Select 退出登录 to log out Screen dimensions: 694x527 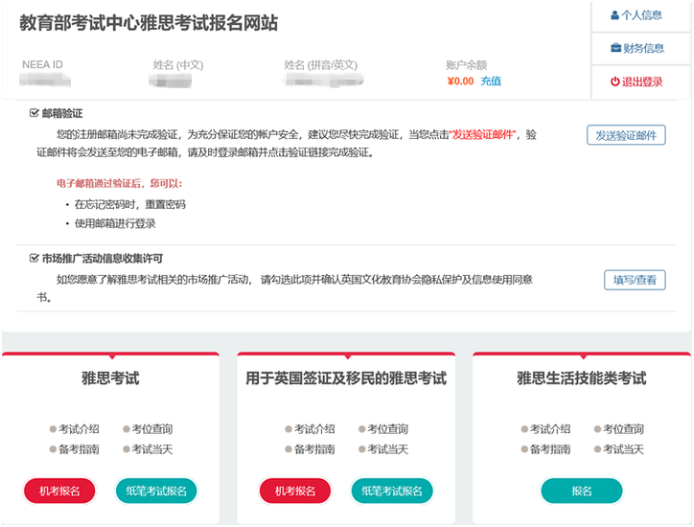click(636, 81)
